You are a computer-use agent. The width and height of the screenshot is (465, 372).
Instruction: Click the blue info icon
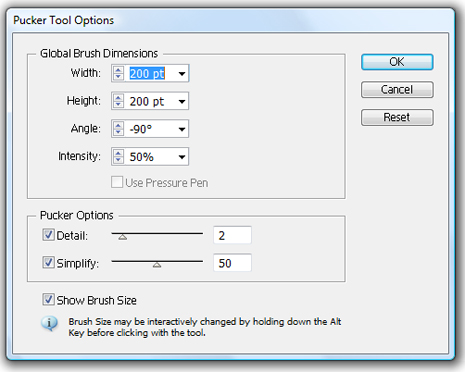point(49,323)
